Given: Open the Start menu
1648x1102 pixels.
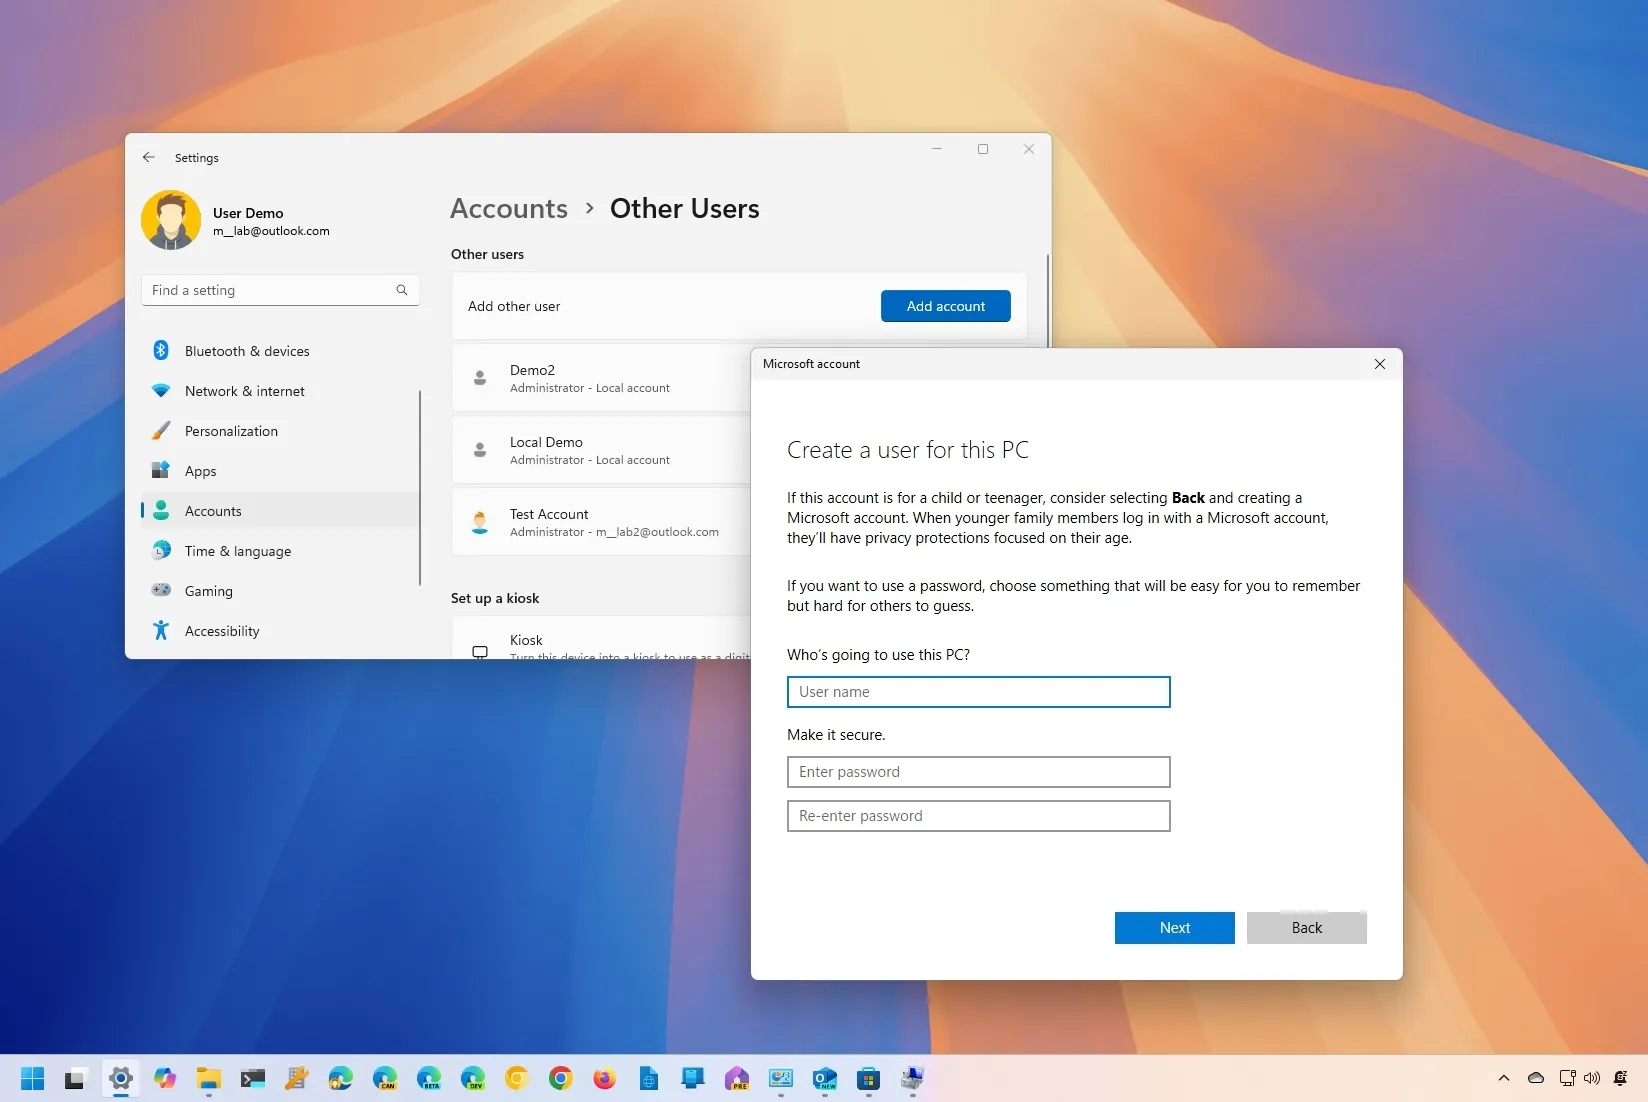Looking at the screenshot, I should pos(31,1080).
